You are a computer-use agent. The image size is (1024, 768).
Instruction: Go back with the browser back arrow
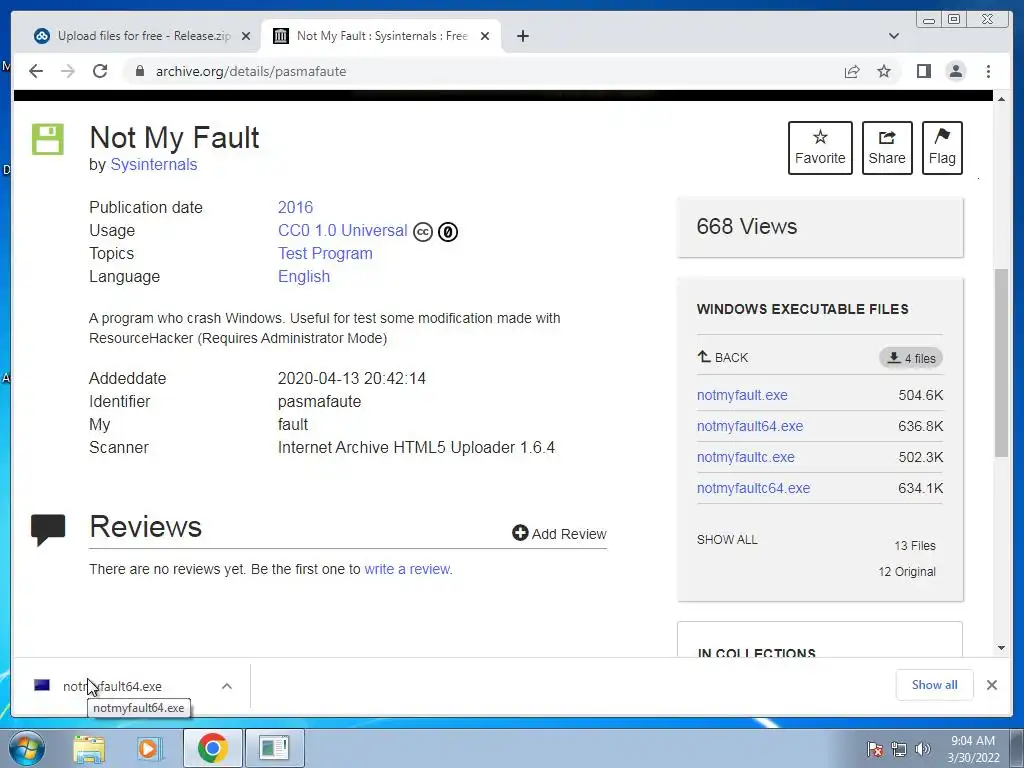pos(36,71)
